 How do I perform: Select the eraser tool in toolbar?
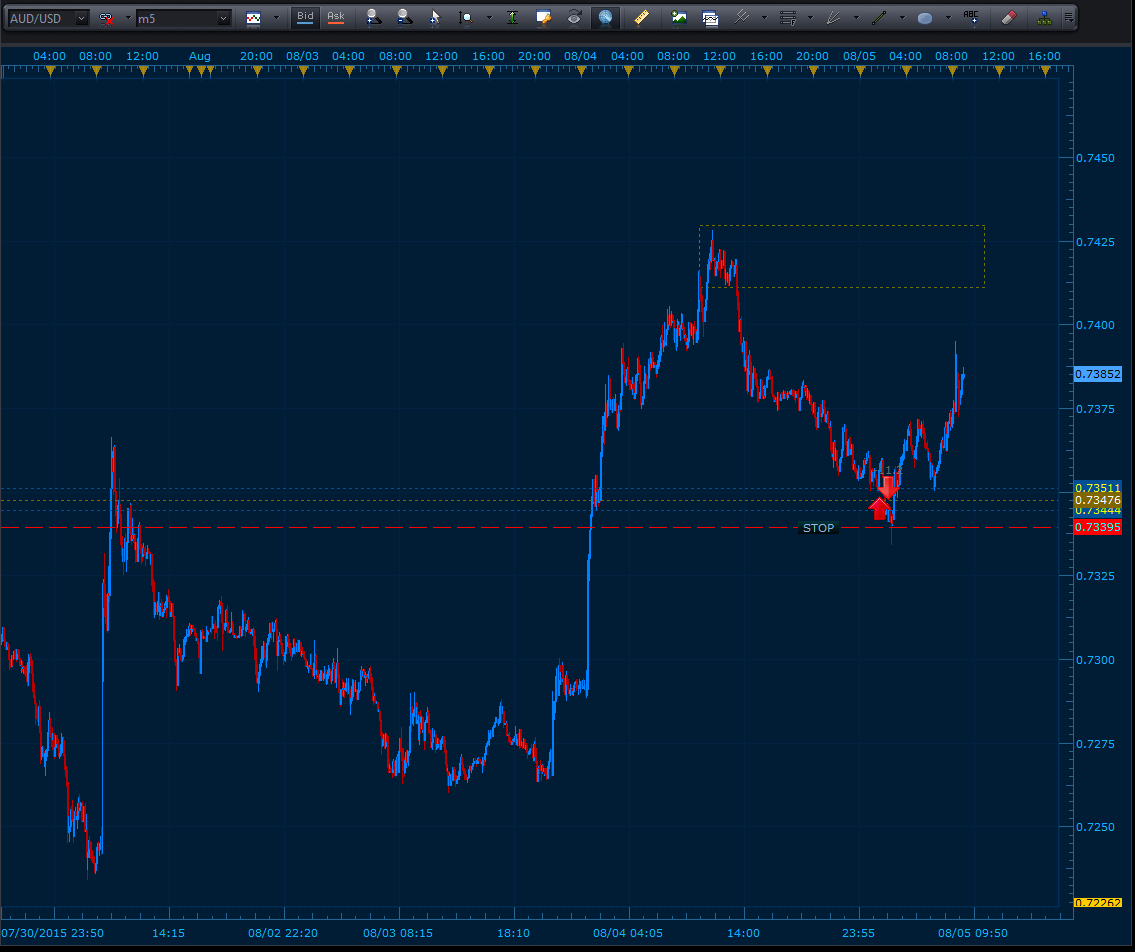tap(1008, 17)
